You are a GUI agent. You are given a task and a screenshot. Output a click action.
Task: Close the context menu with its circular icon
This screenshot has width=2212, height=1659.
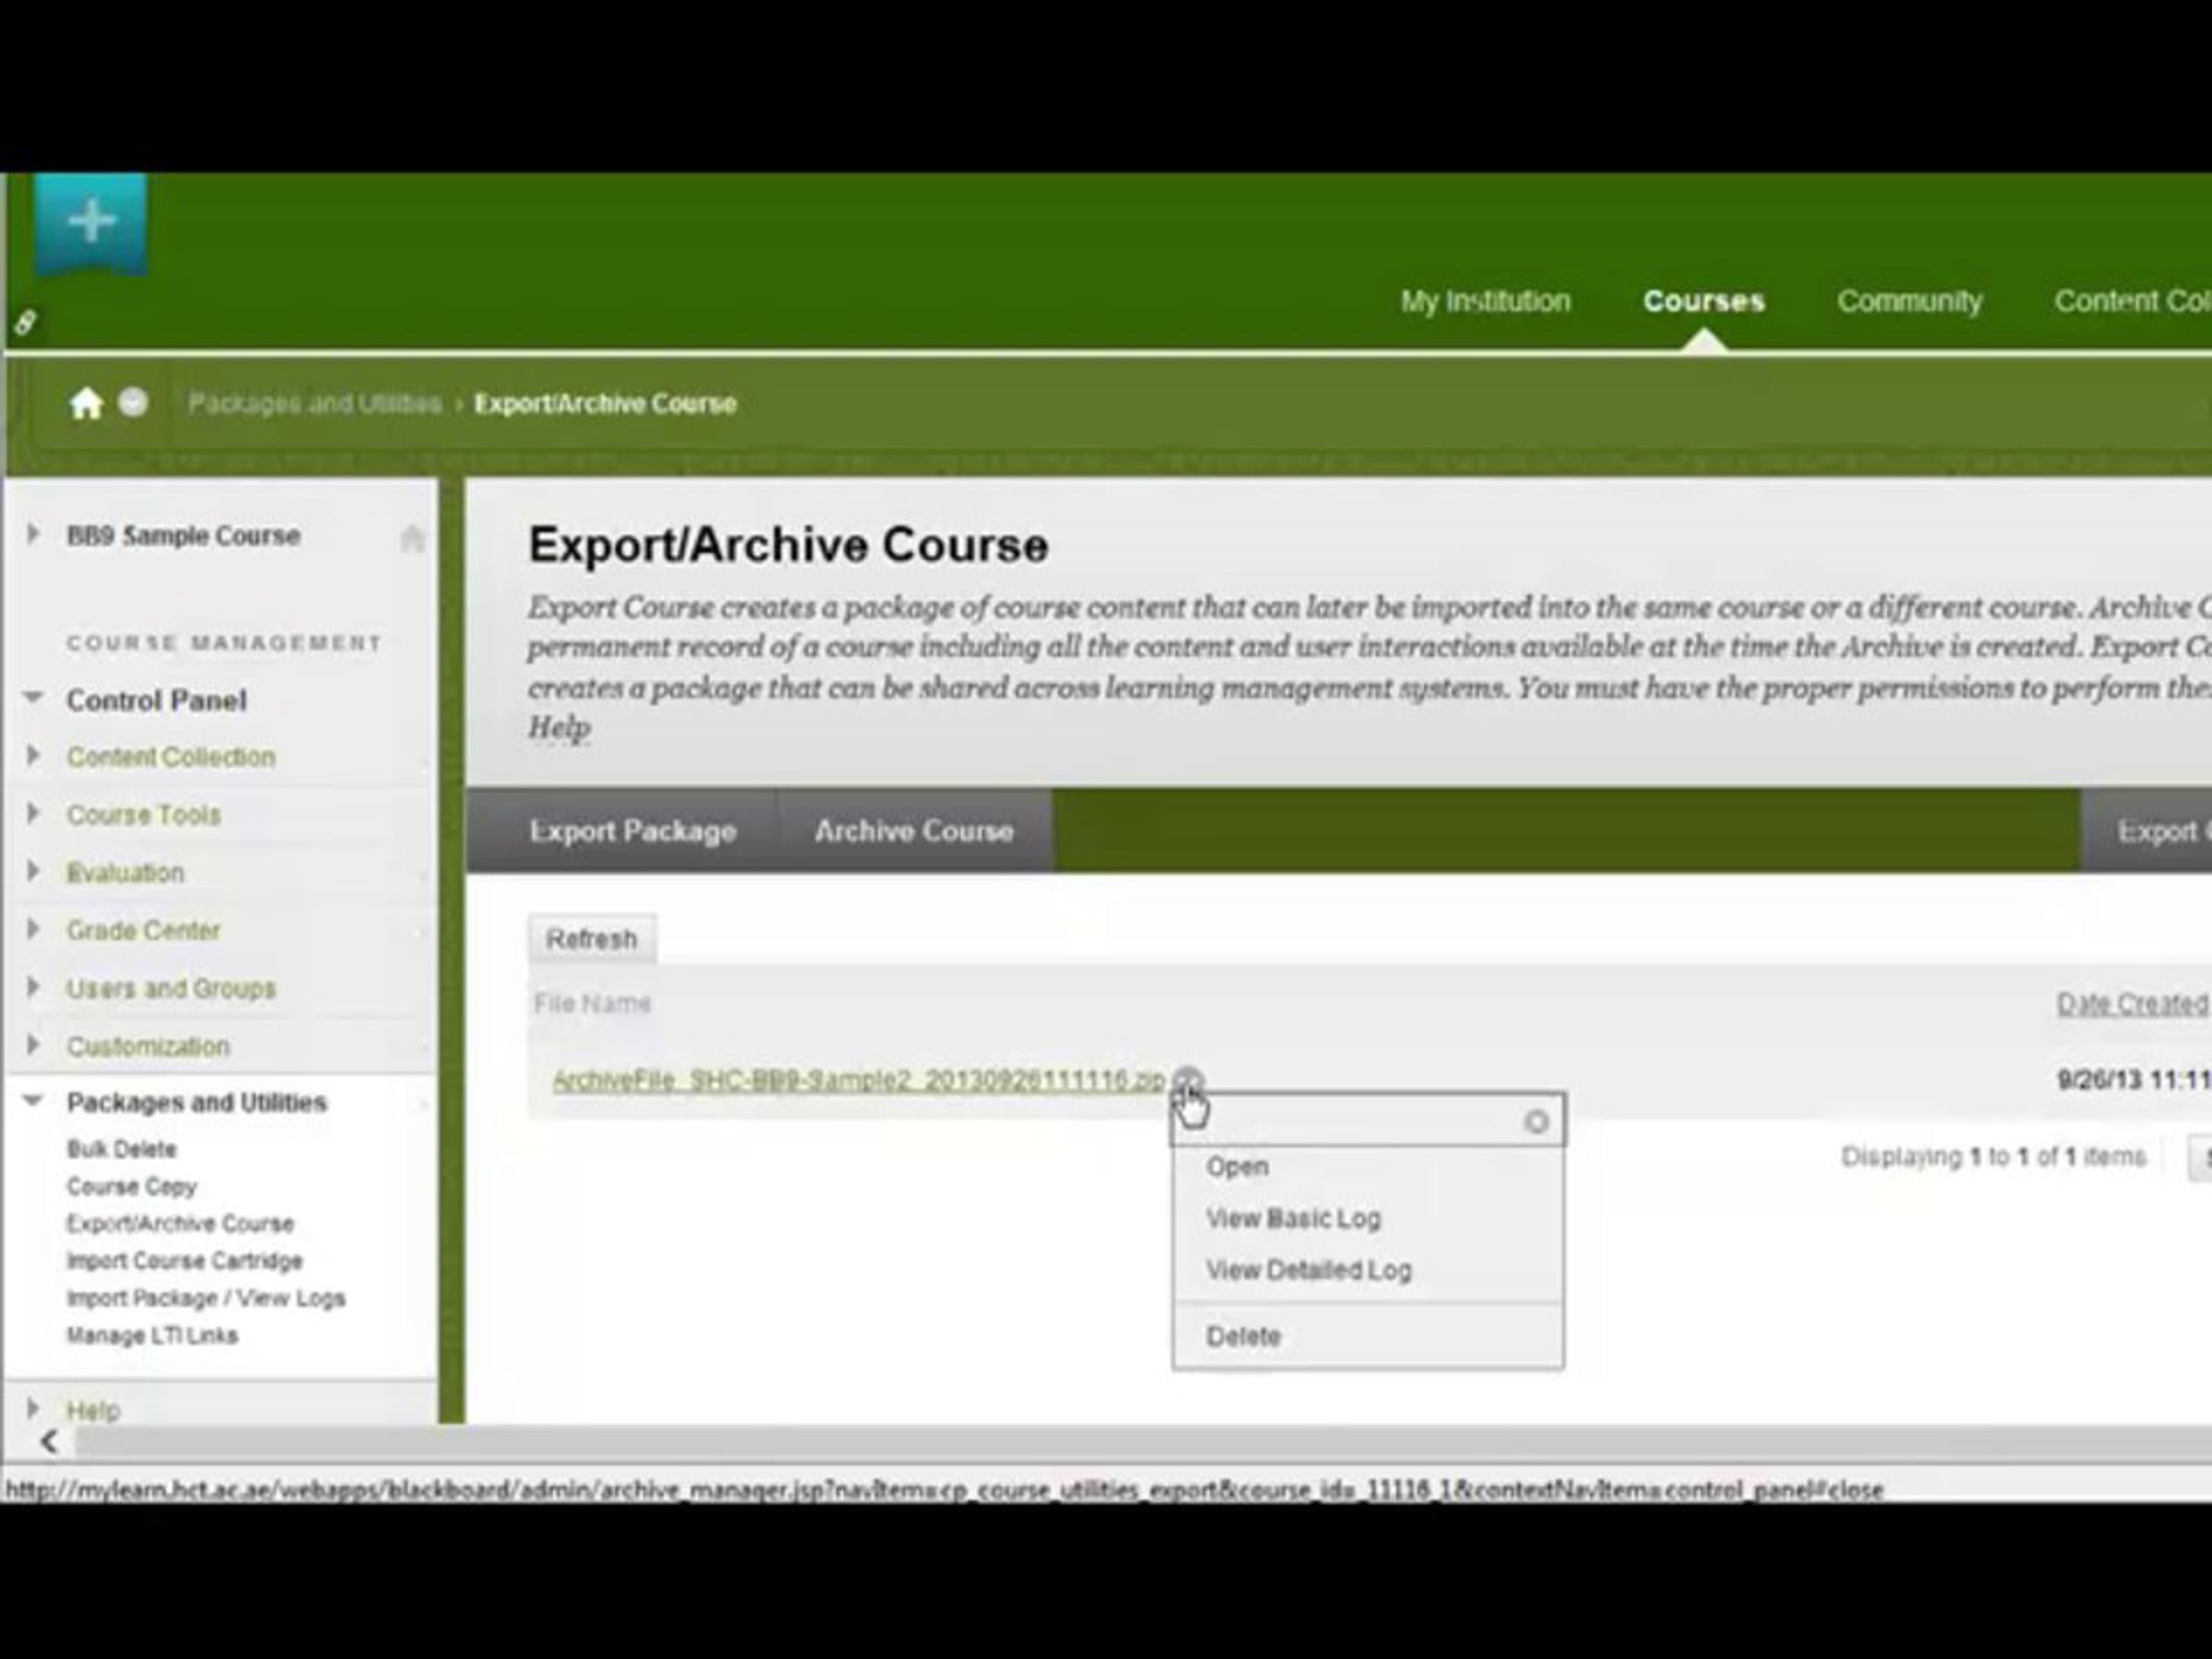1536,1122
